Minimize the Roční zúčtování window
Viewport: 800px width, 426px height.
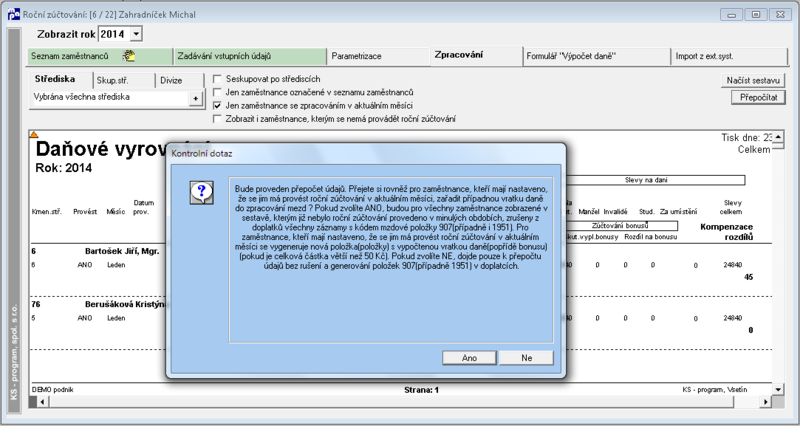(731, 14)
